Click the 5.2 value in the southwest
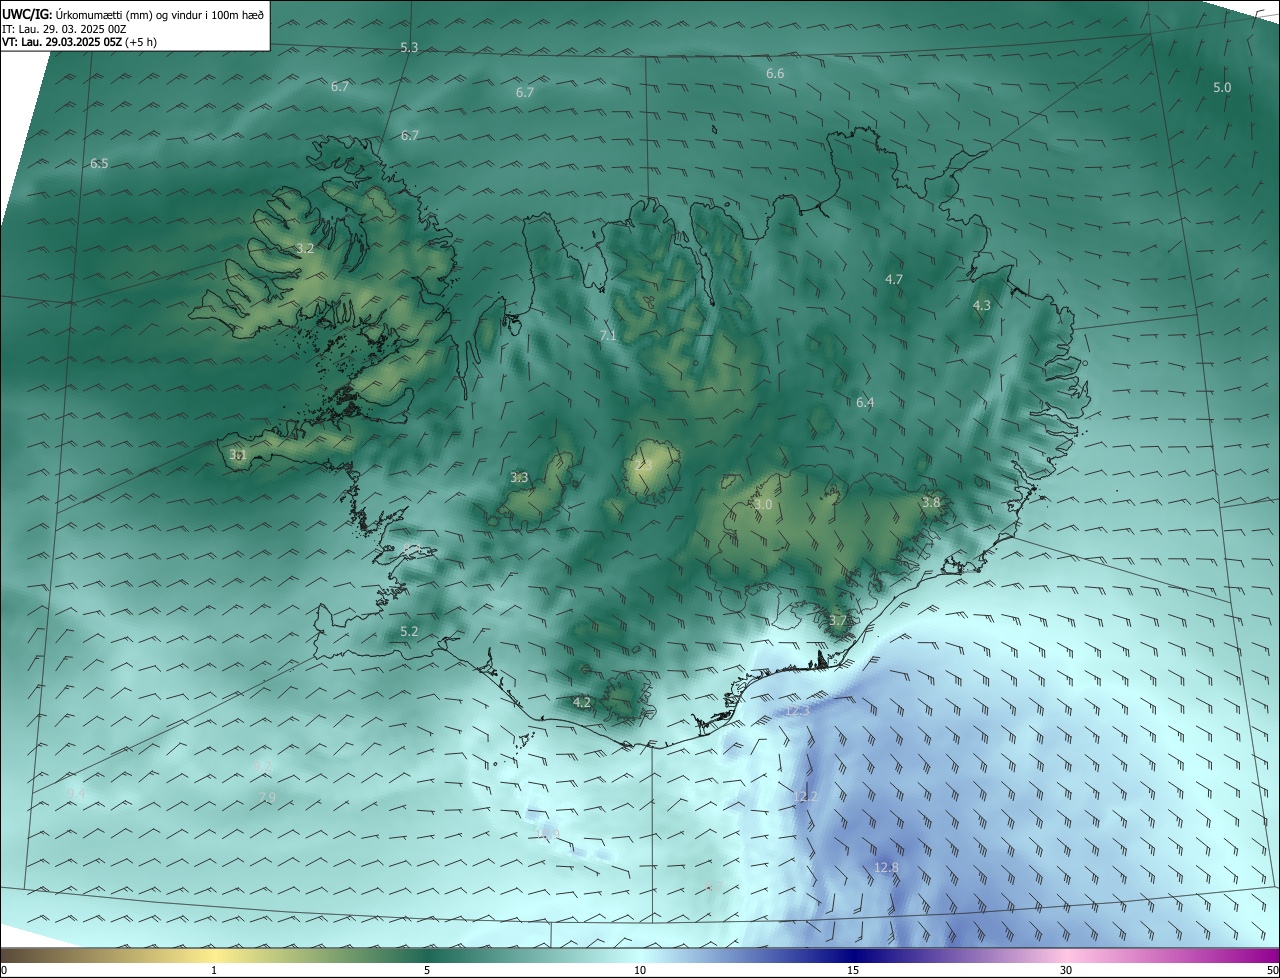Image resolution: width=1280 pixels, height=978 pixels. click(409, 632)
